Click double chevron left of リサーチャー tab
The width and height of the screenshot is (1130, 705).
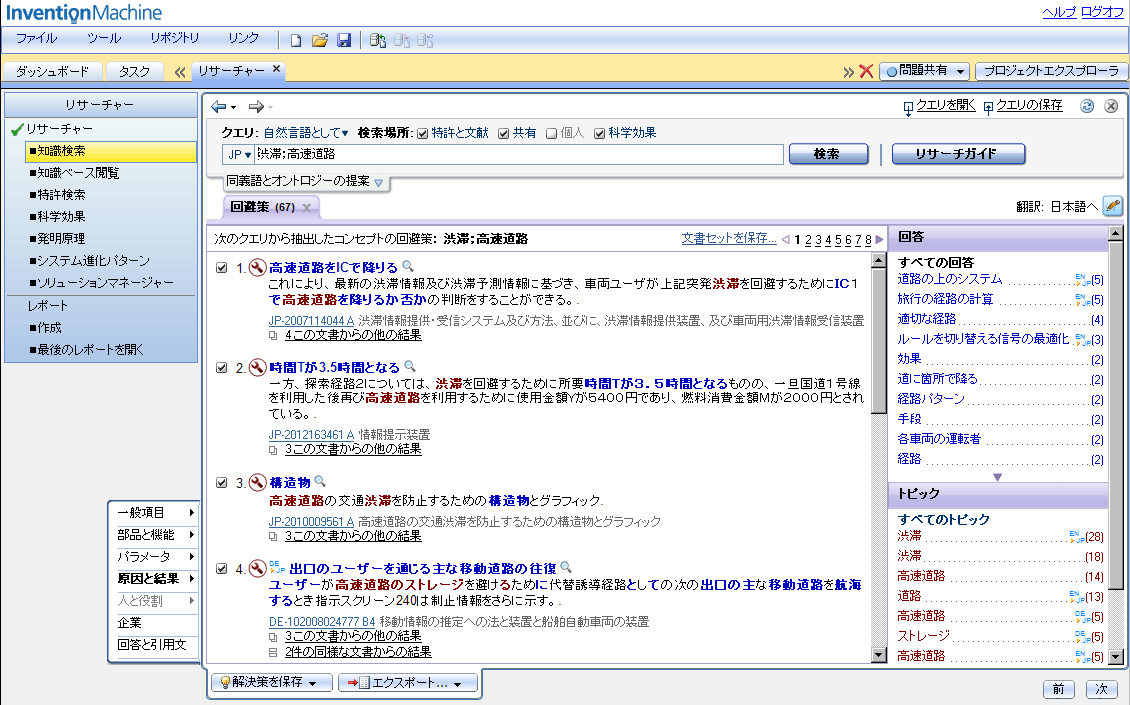tap(180, 71)
